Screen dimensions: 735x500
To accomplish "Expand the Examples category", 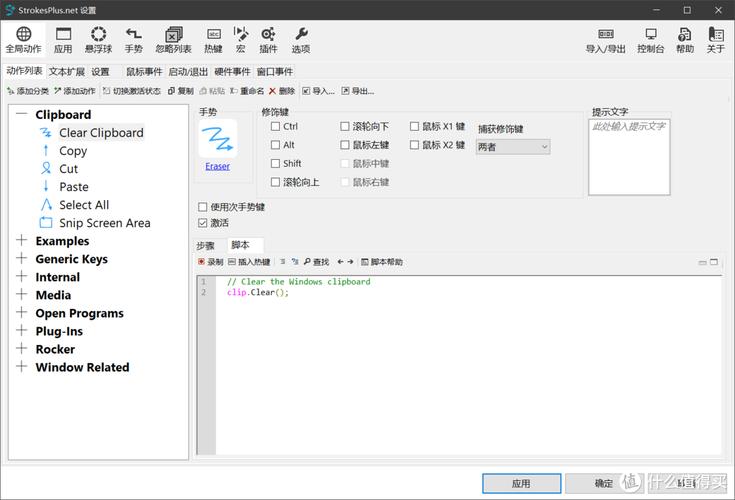I will pos(21,240).
